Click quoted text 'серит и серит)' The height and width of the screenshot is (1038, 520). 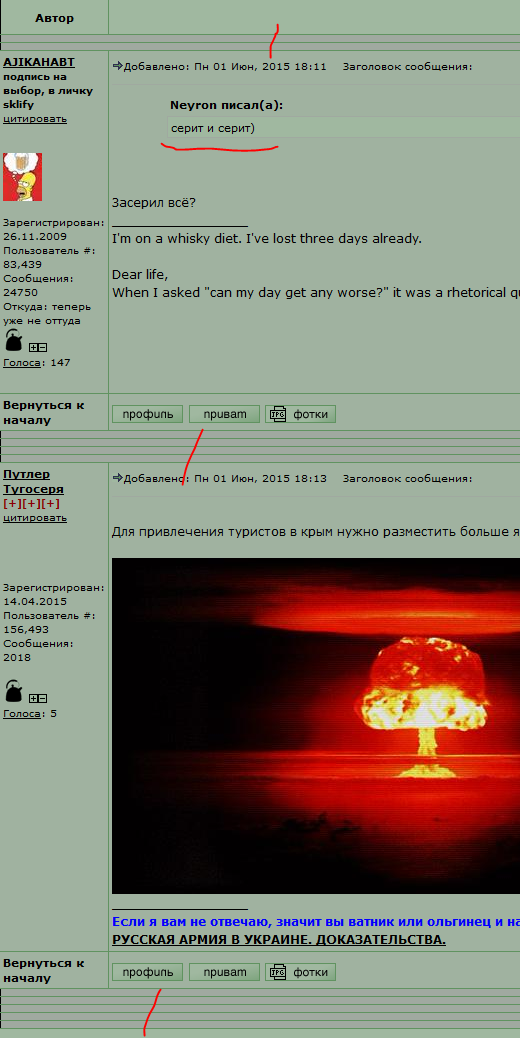[x=212, y=128]
